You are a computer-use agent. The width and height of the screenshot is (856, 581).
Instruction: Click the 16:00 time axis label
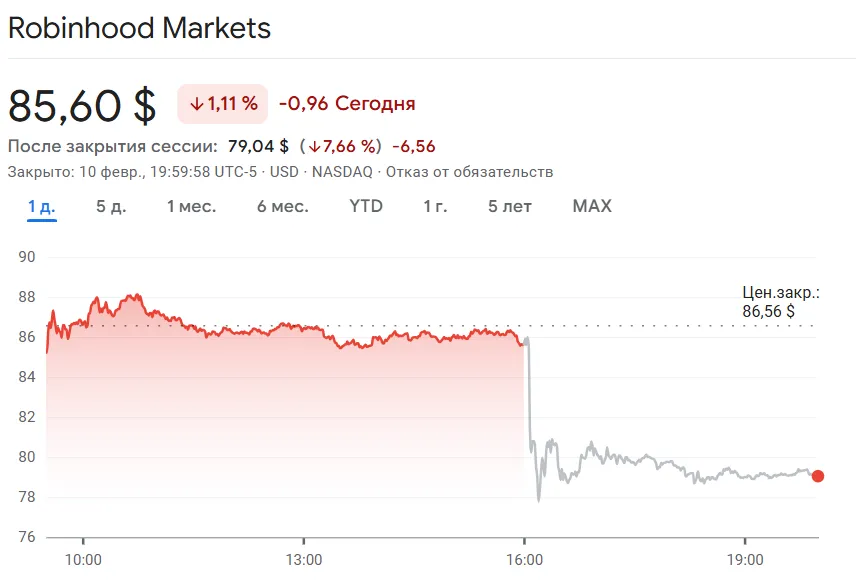click(x=525, y=558)
